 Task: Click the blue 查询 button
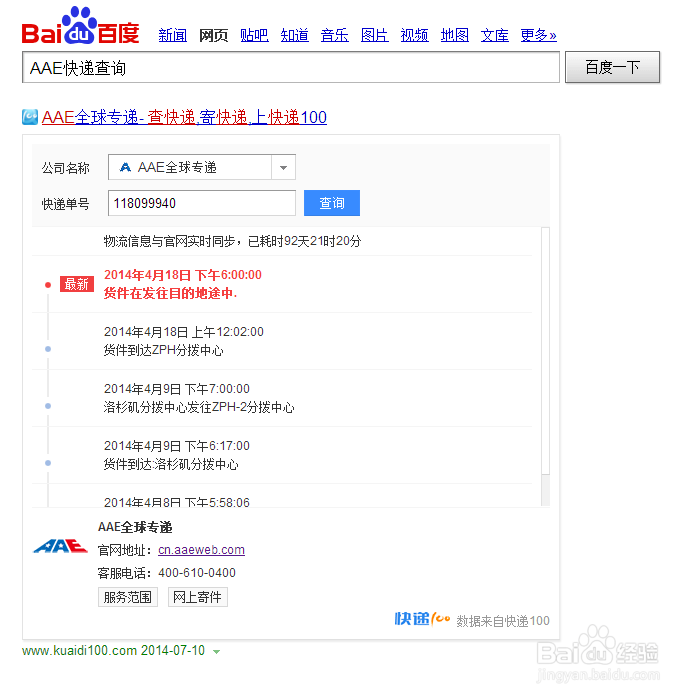pos(332,203)
